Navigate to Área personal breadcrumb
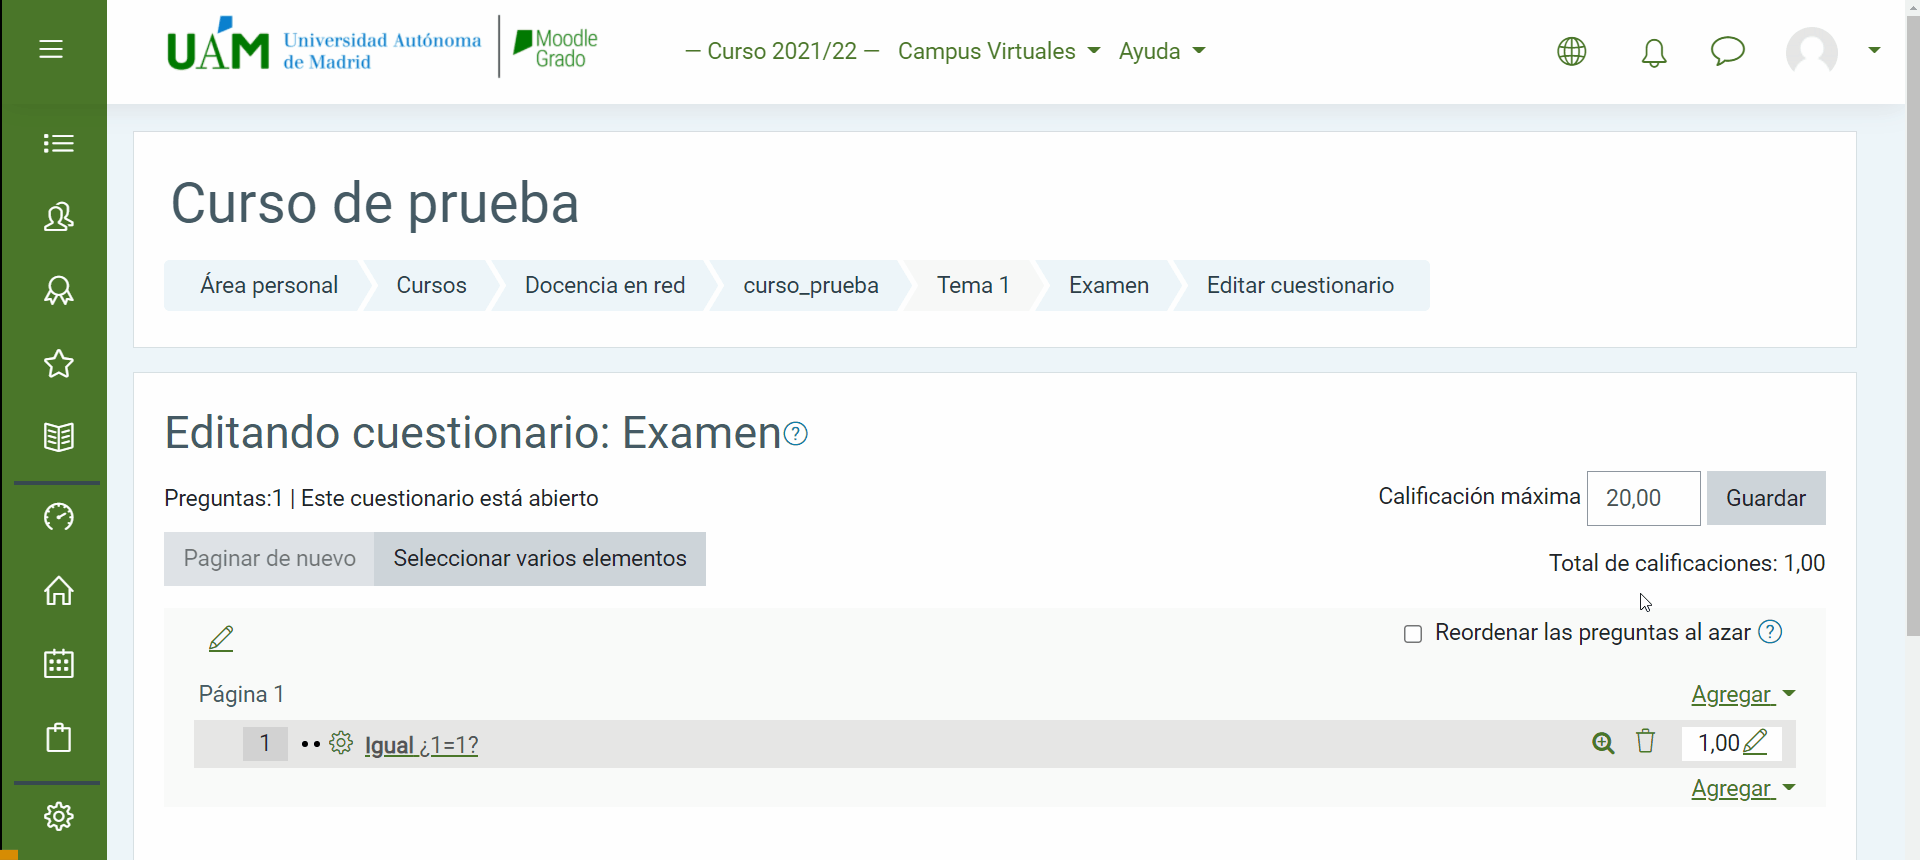Screen dimensions: 1920x860 (x=269, y=286)
